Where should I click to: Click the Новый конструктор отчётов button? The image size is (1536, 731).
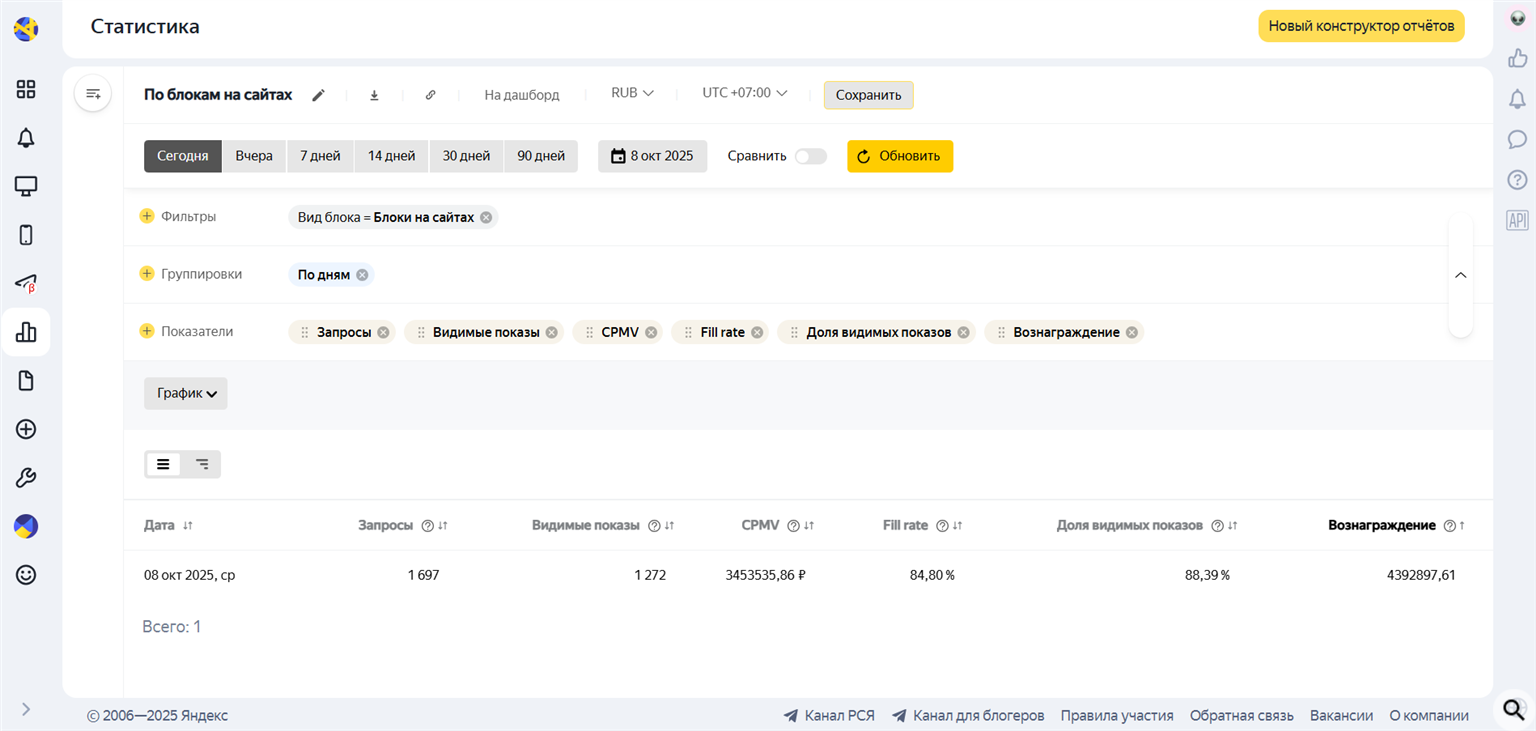coord(1360,26)
